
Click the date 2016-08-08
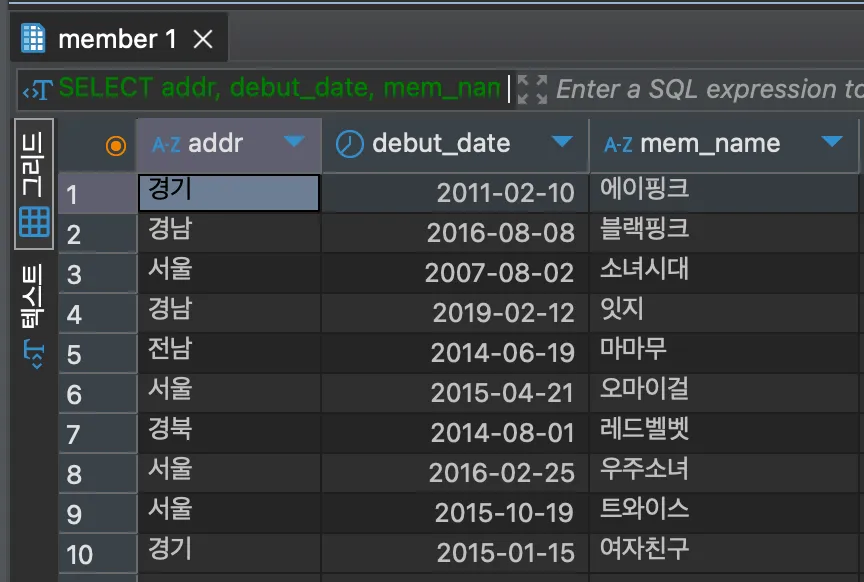(x=500, y=233)
